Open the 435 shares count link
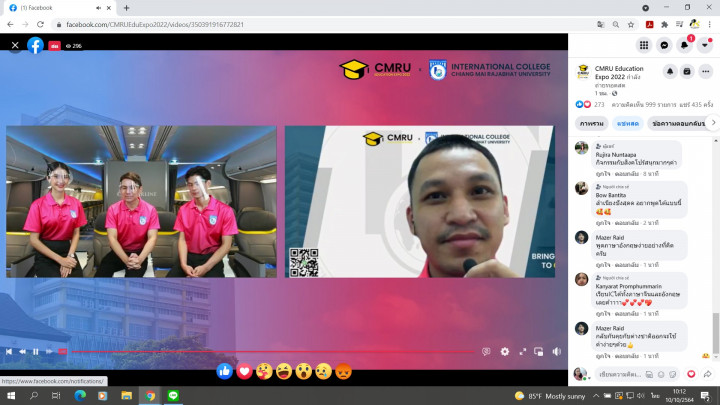 tap(697, 105)
